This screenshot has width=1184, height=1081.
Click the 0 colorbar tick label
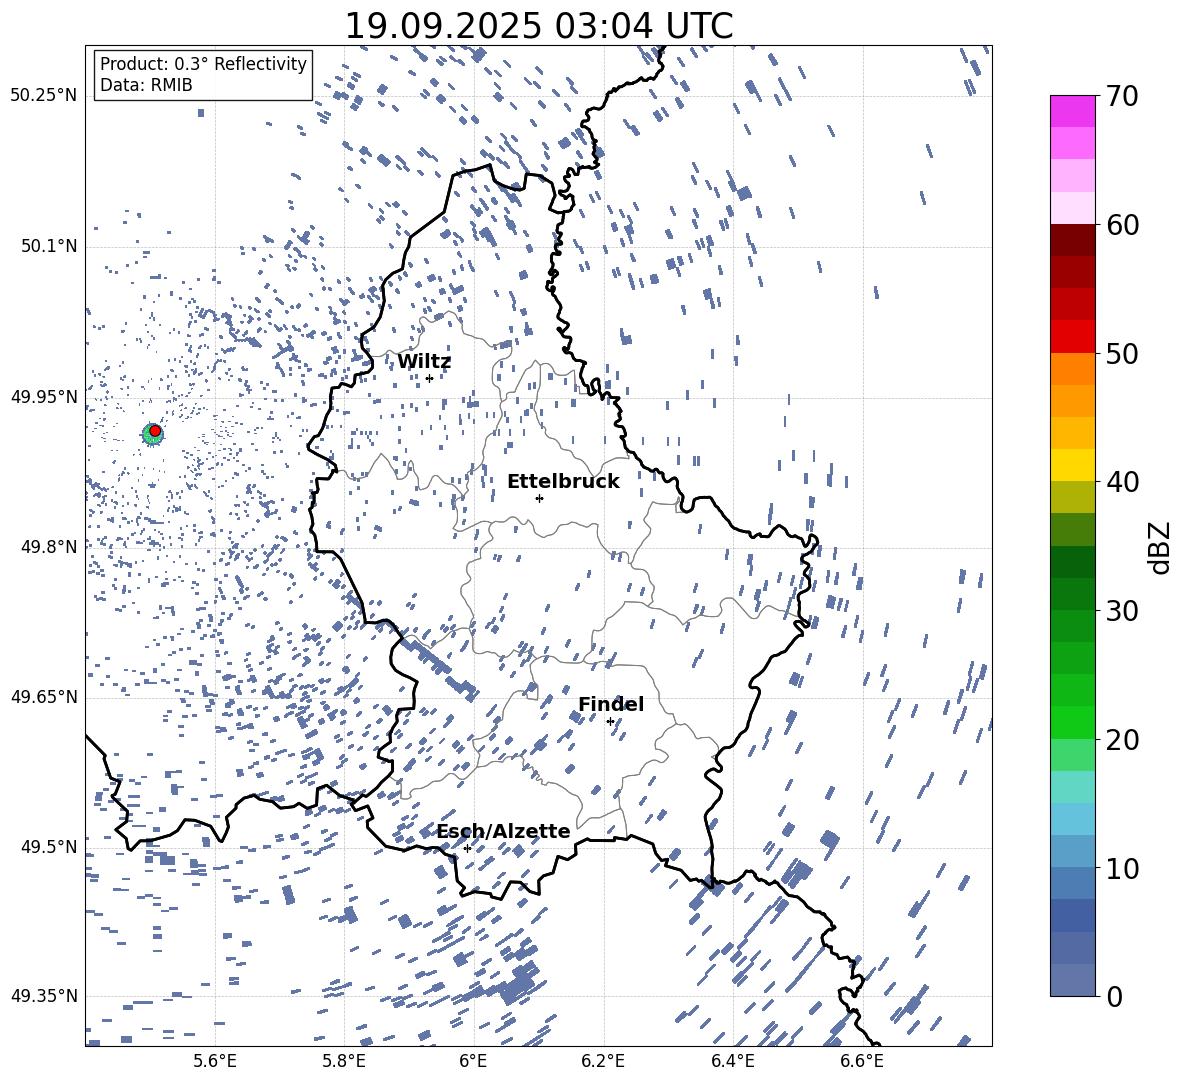(x=1114, y=996)
